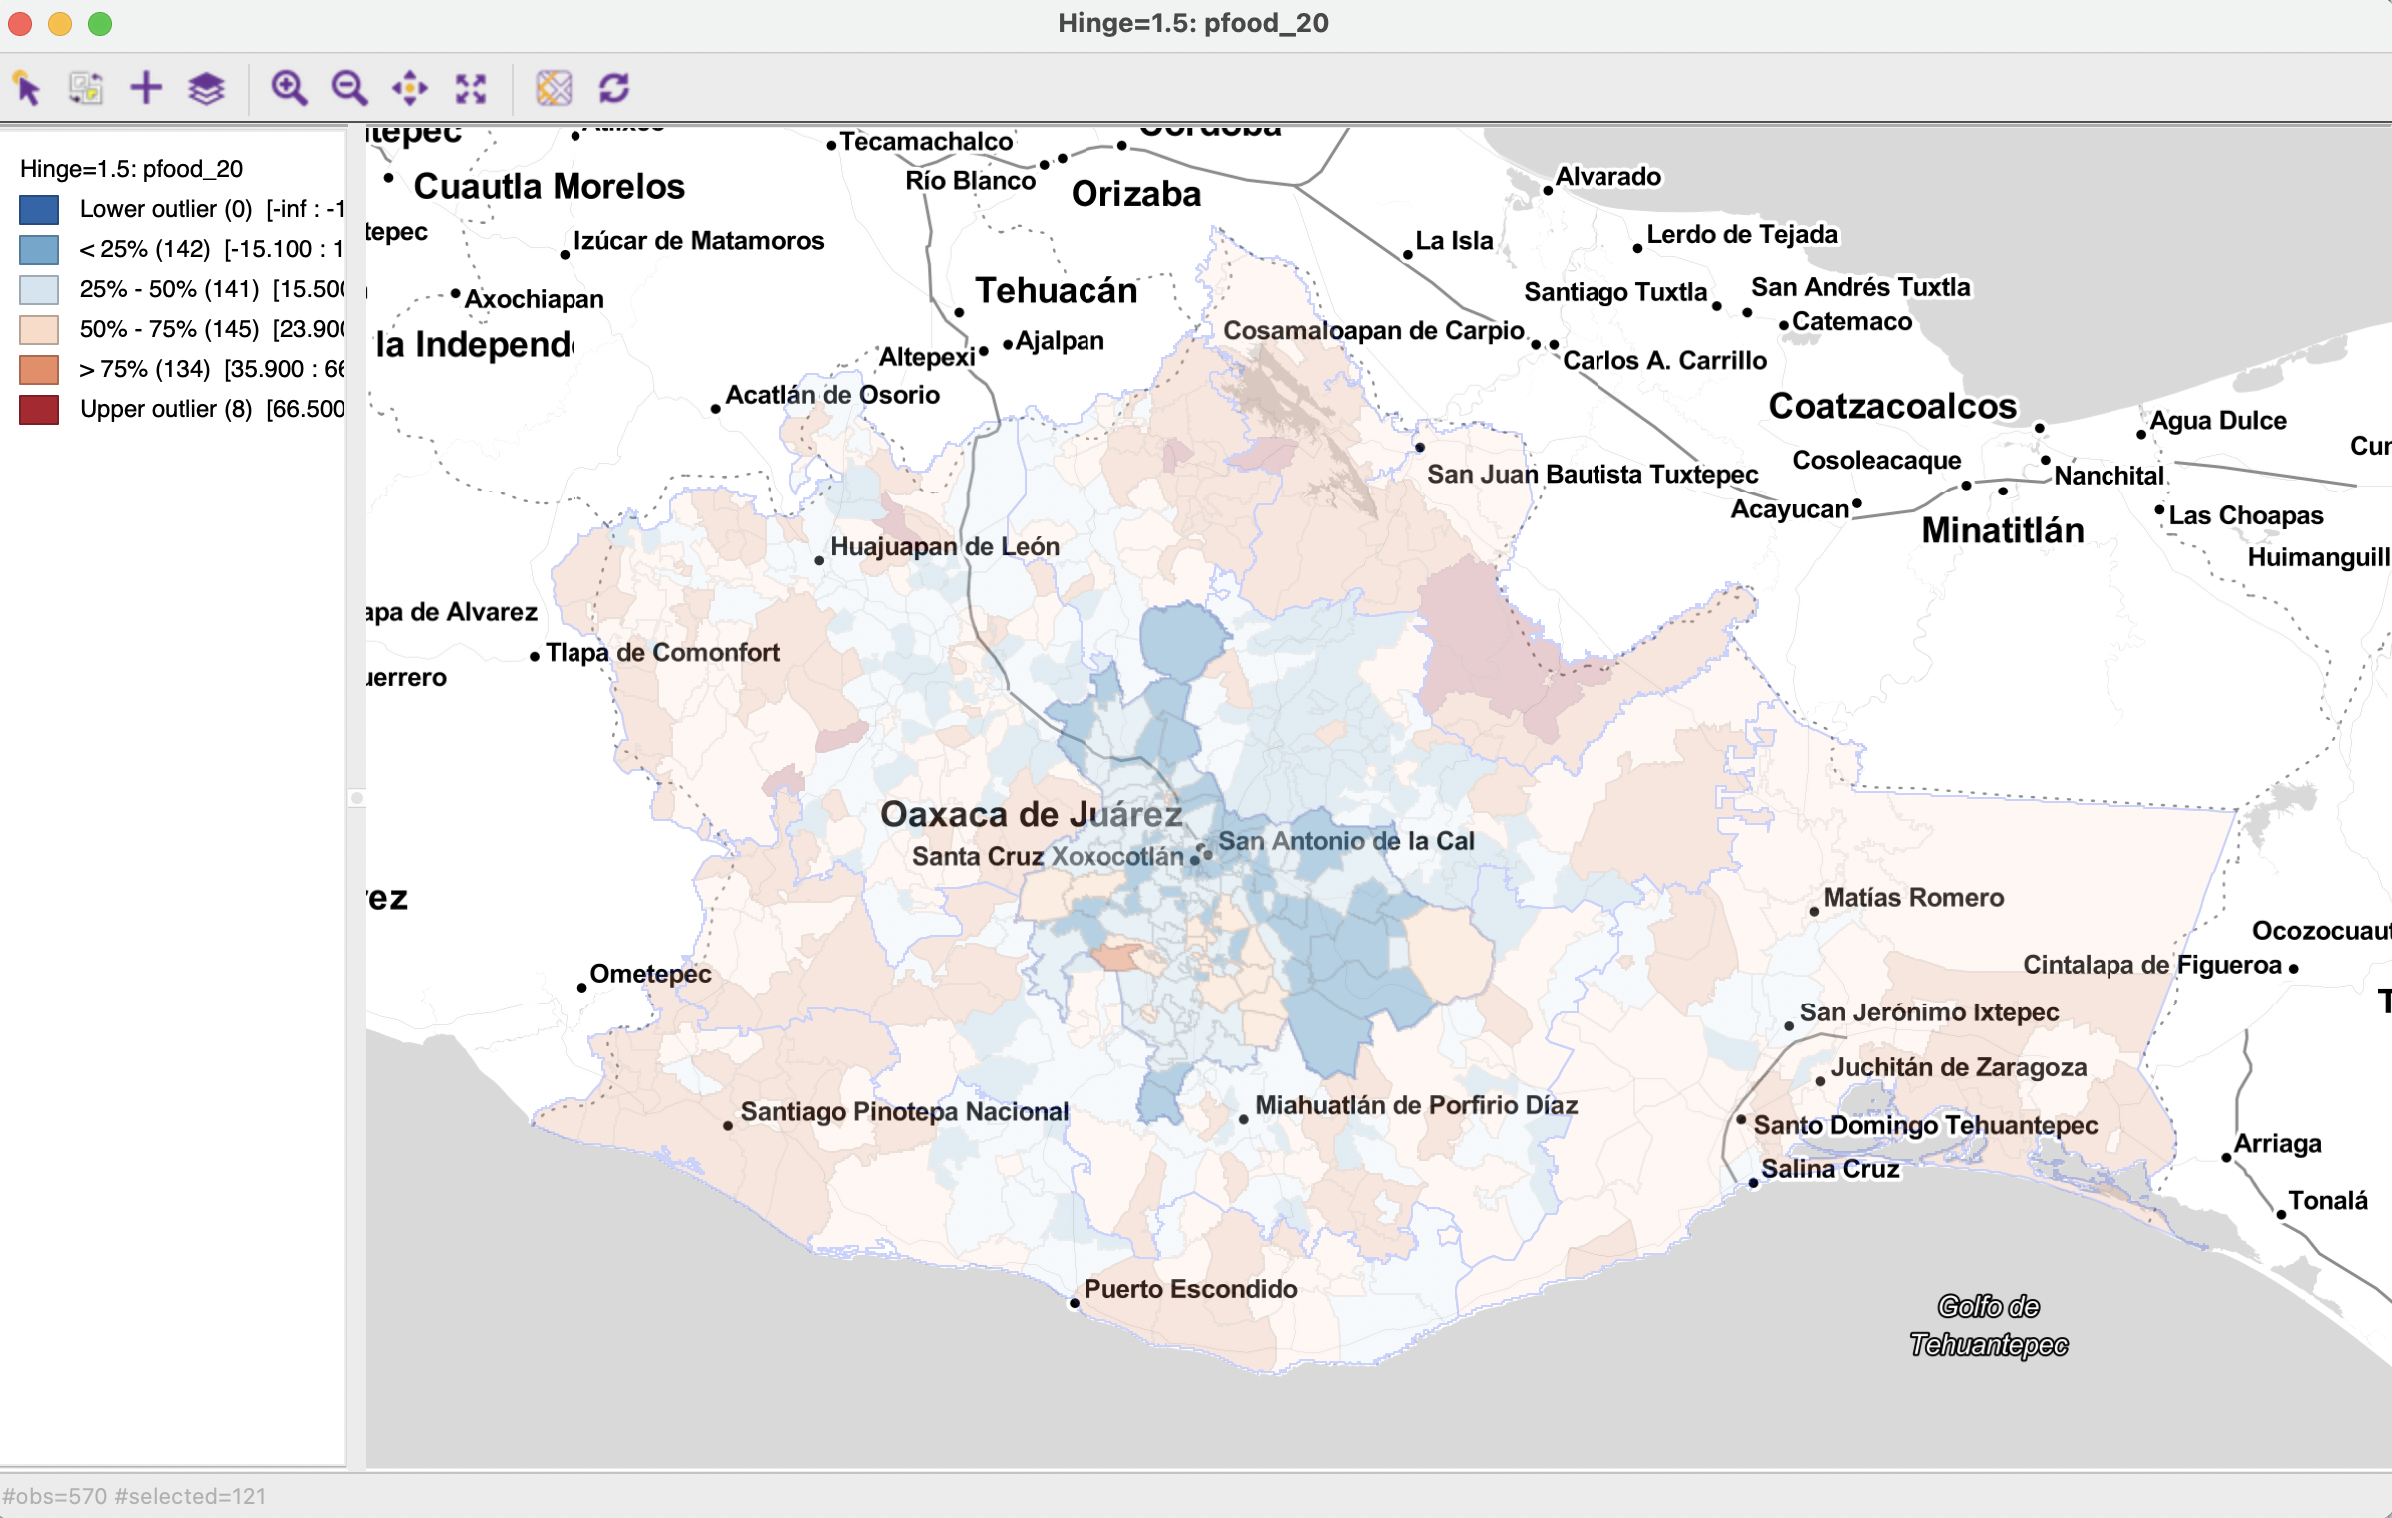The height and width of the screenshot is (1518, 2392).
Task: Click the Upper outlier dark red swatch
Action: click(x=39, y=409)
